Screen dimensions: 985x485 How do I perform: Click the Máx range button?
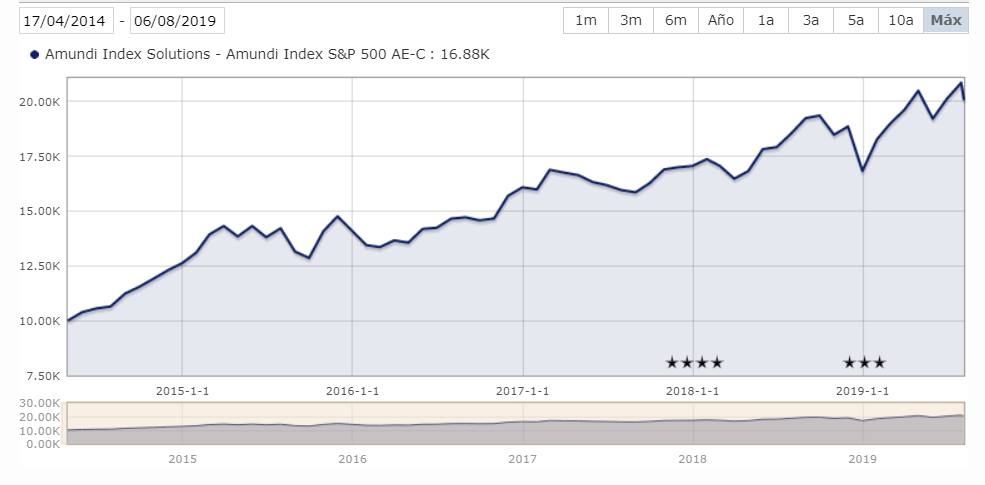coord(945,20)
